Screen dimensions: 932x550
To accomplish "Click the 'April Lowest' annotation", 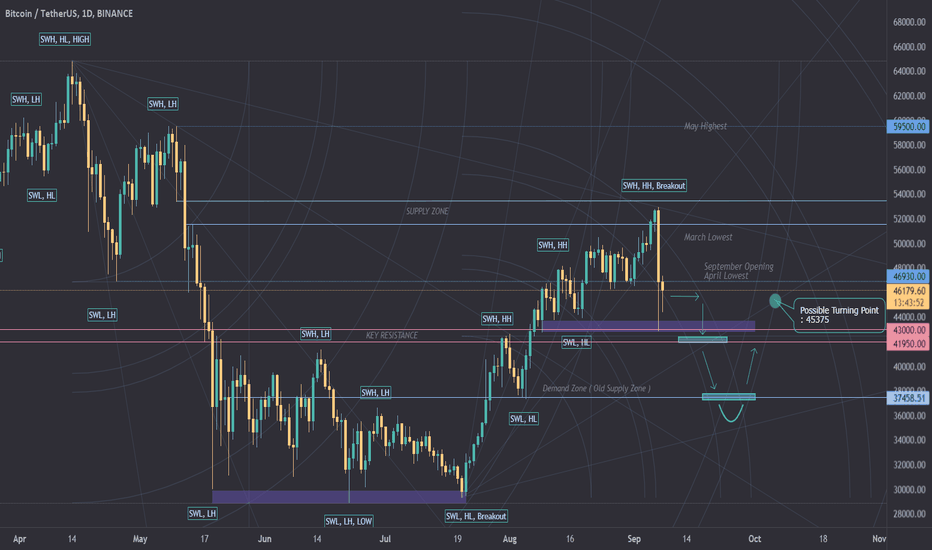I will [726, 276].
